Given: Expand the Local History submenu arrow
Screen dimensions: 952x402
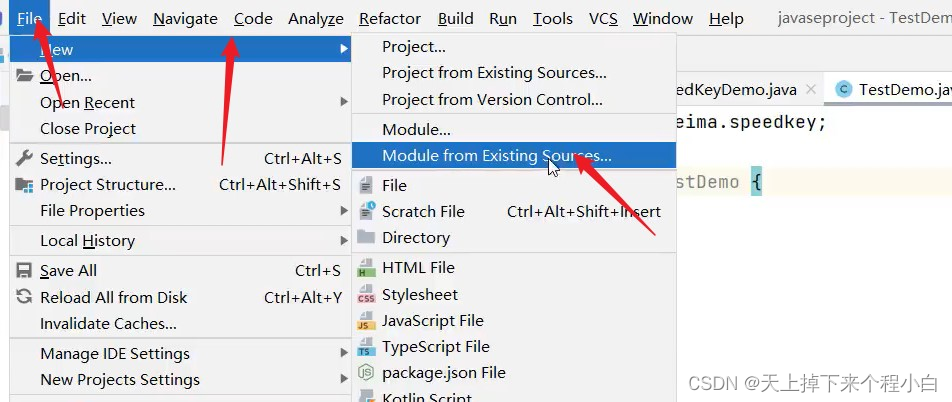Looking at the screenshot, I should click(344, 241).
